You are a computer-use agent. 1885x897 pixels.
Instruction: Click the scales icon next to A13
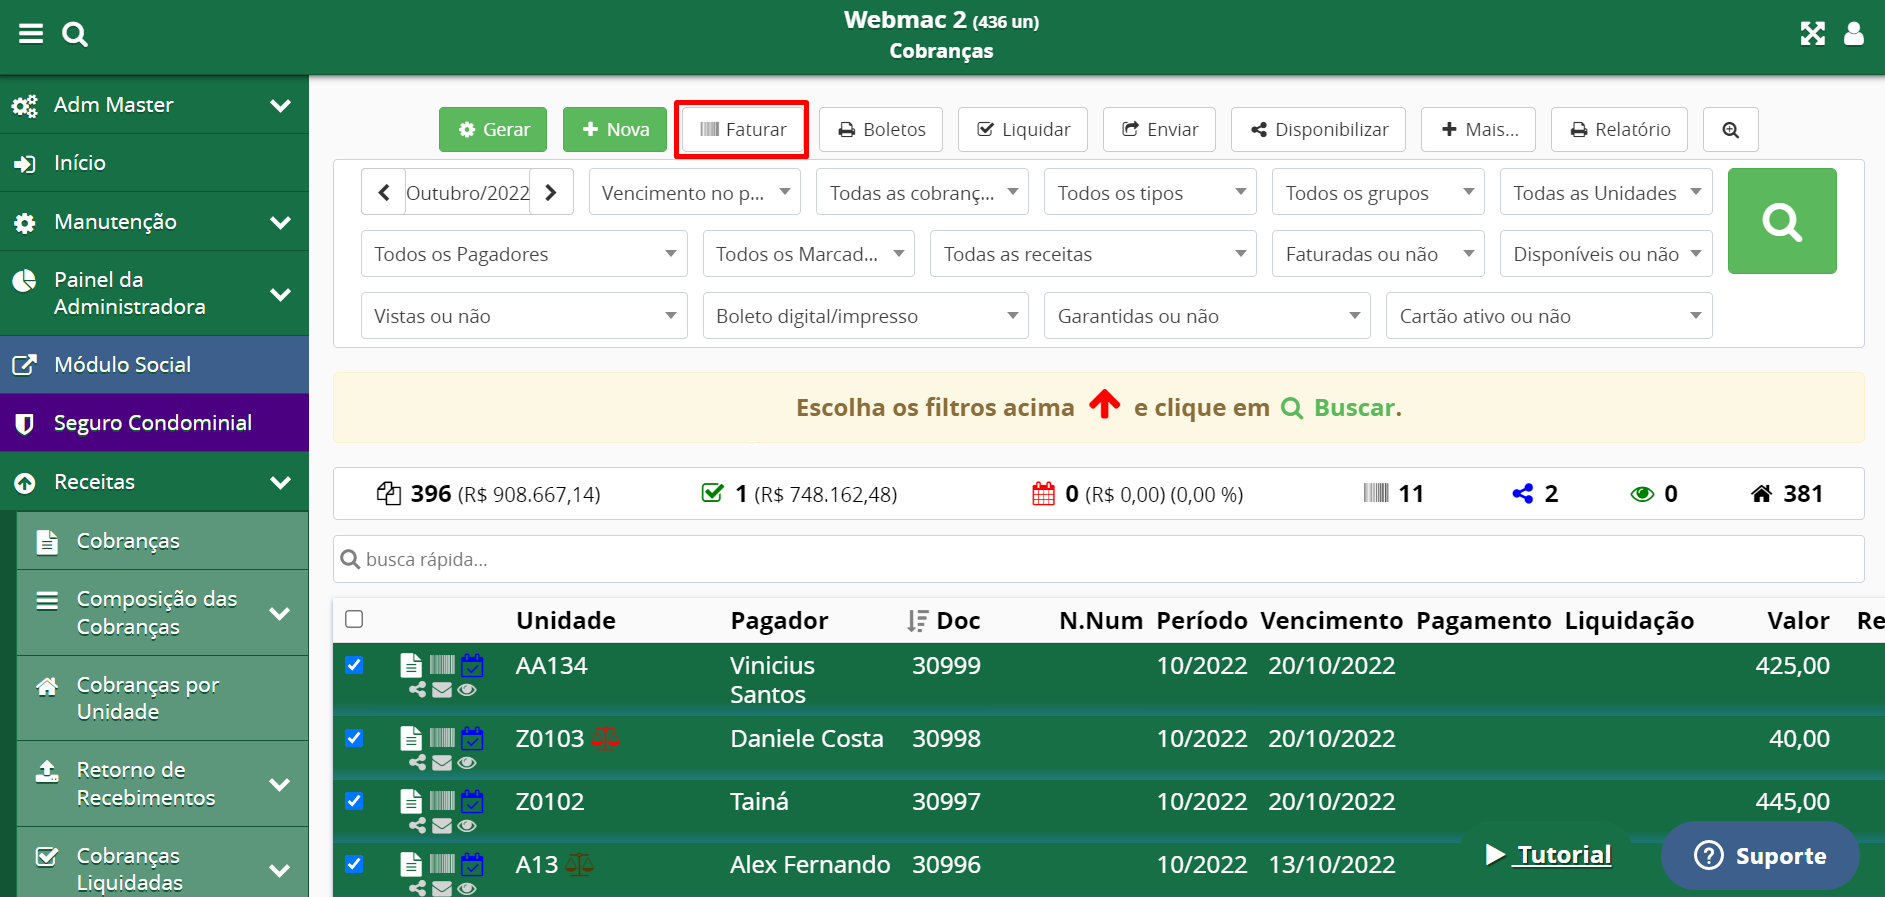point(579,864)
